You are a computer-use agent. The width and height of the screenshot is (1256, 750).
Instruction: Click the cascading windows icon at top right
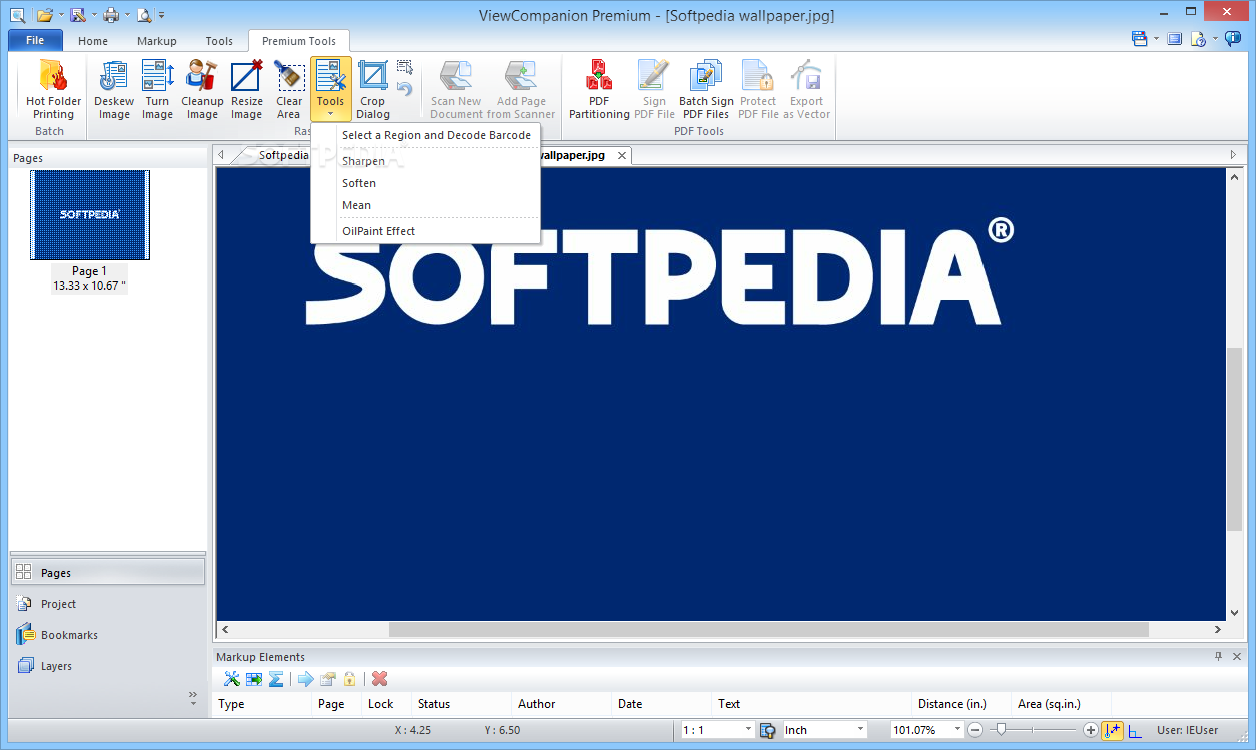[x=1139, y=39]
